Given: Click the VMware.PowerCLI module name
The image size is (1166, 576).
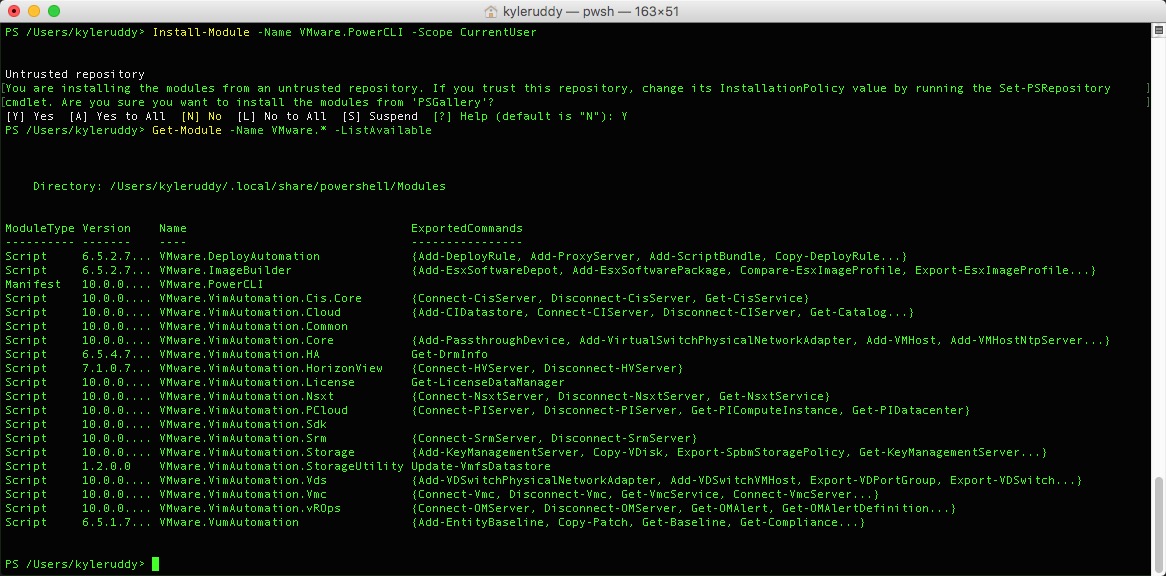Looking at the screenshot, I should (211, 284).
